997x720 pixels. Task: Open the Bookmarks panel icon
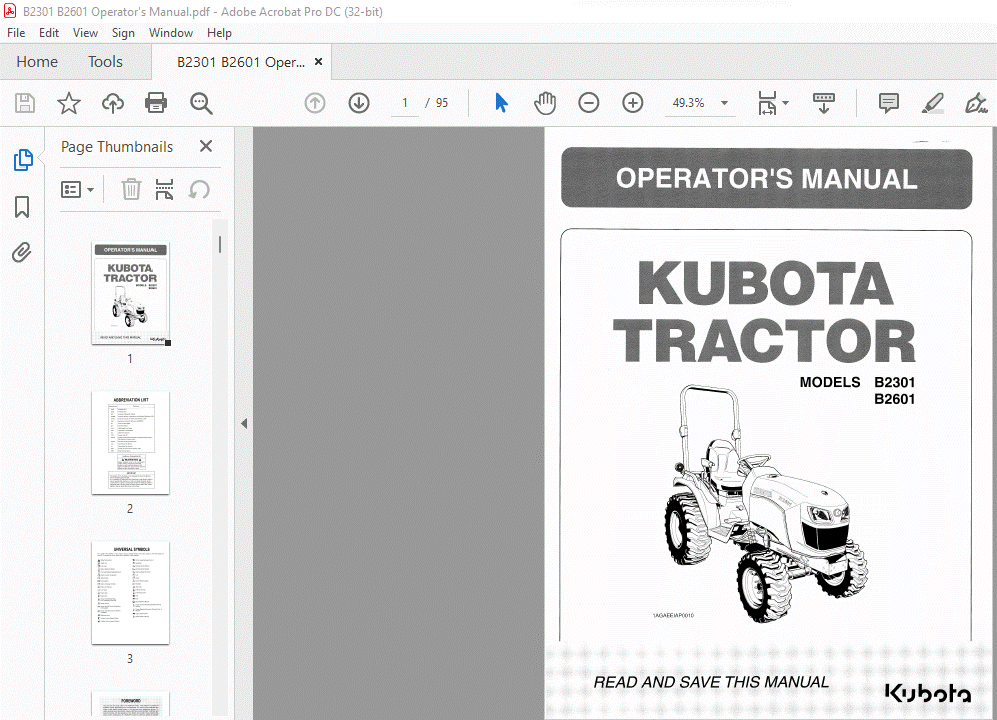tap(22, 207)
